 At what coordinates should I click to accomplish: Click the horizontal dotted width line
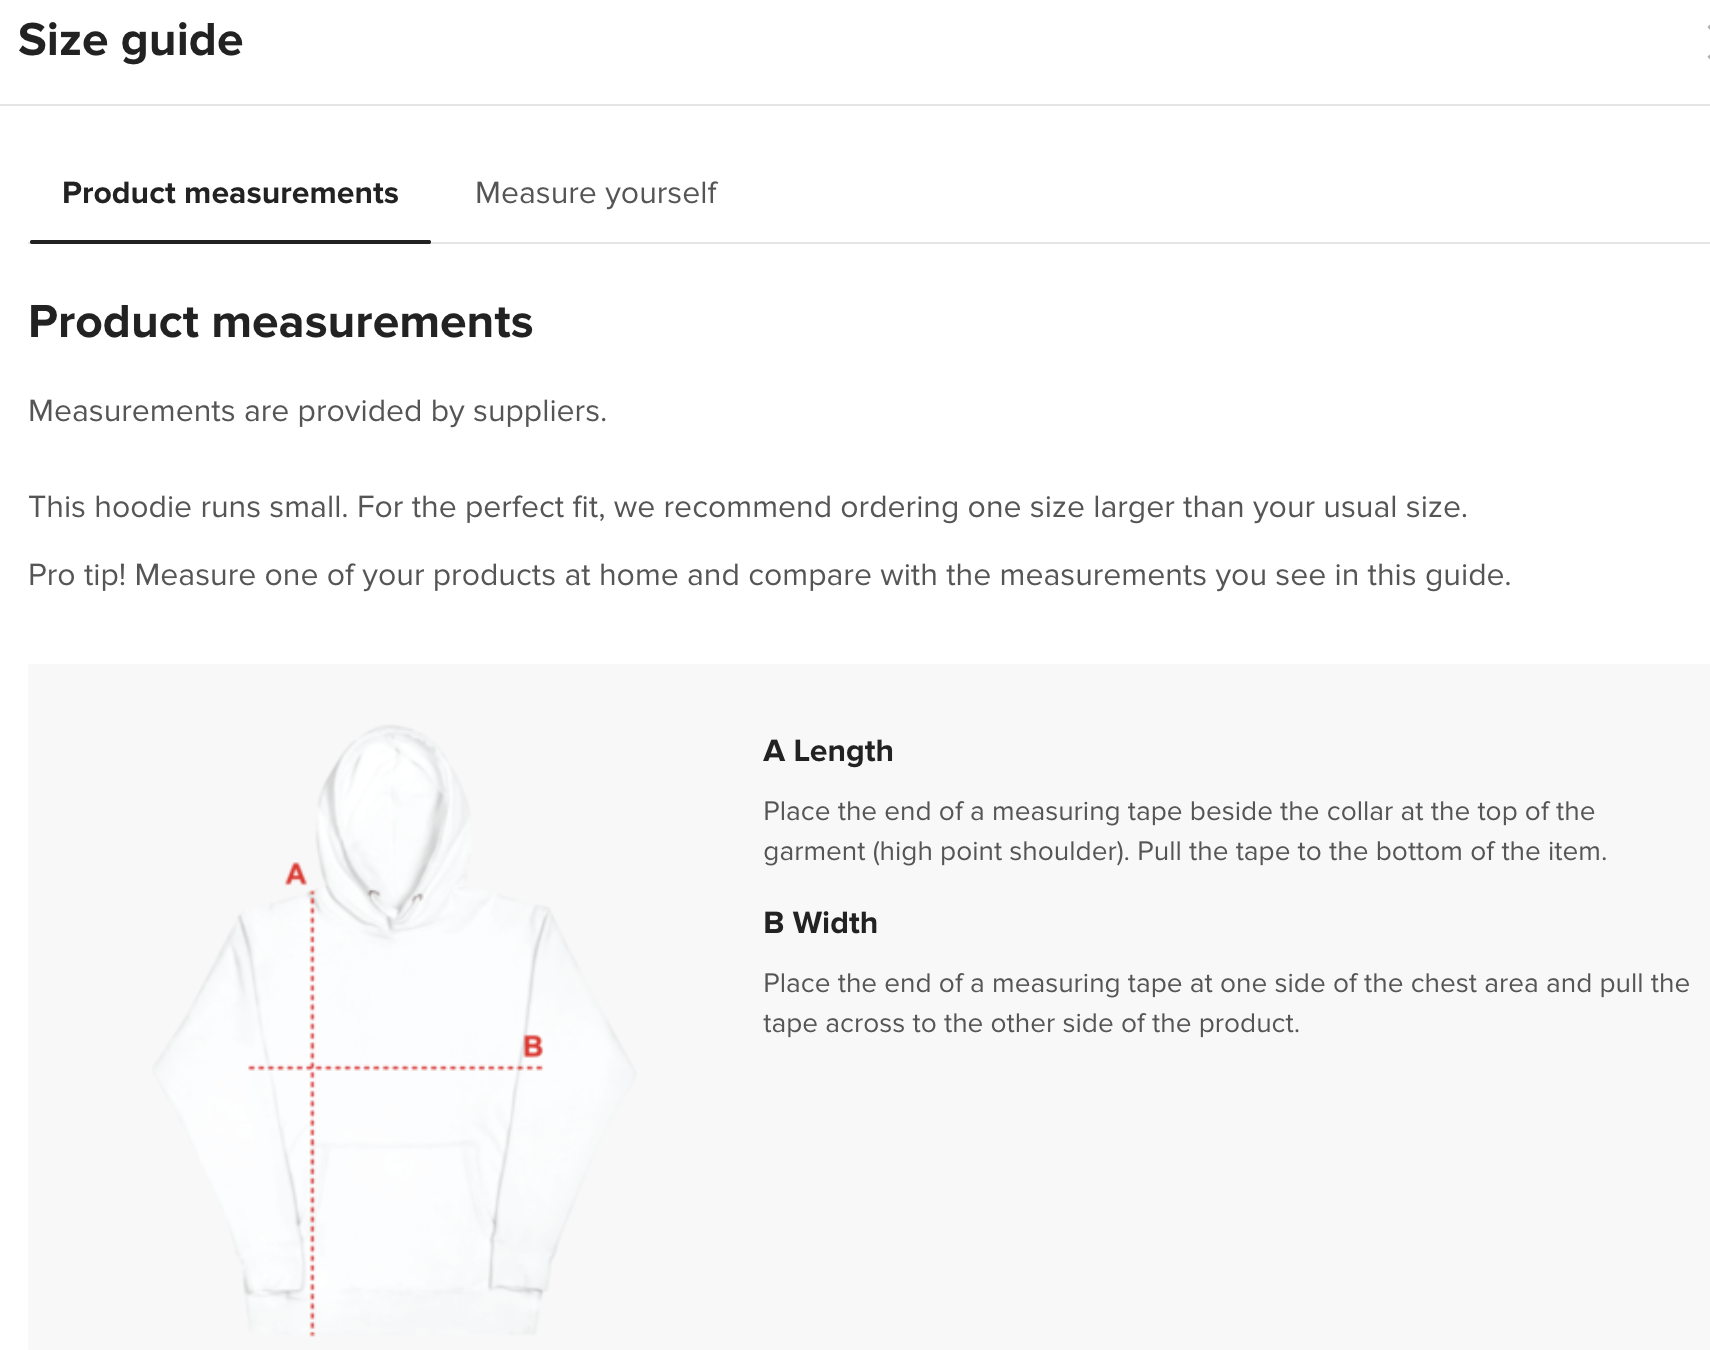pos(395,1068)
